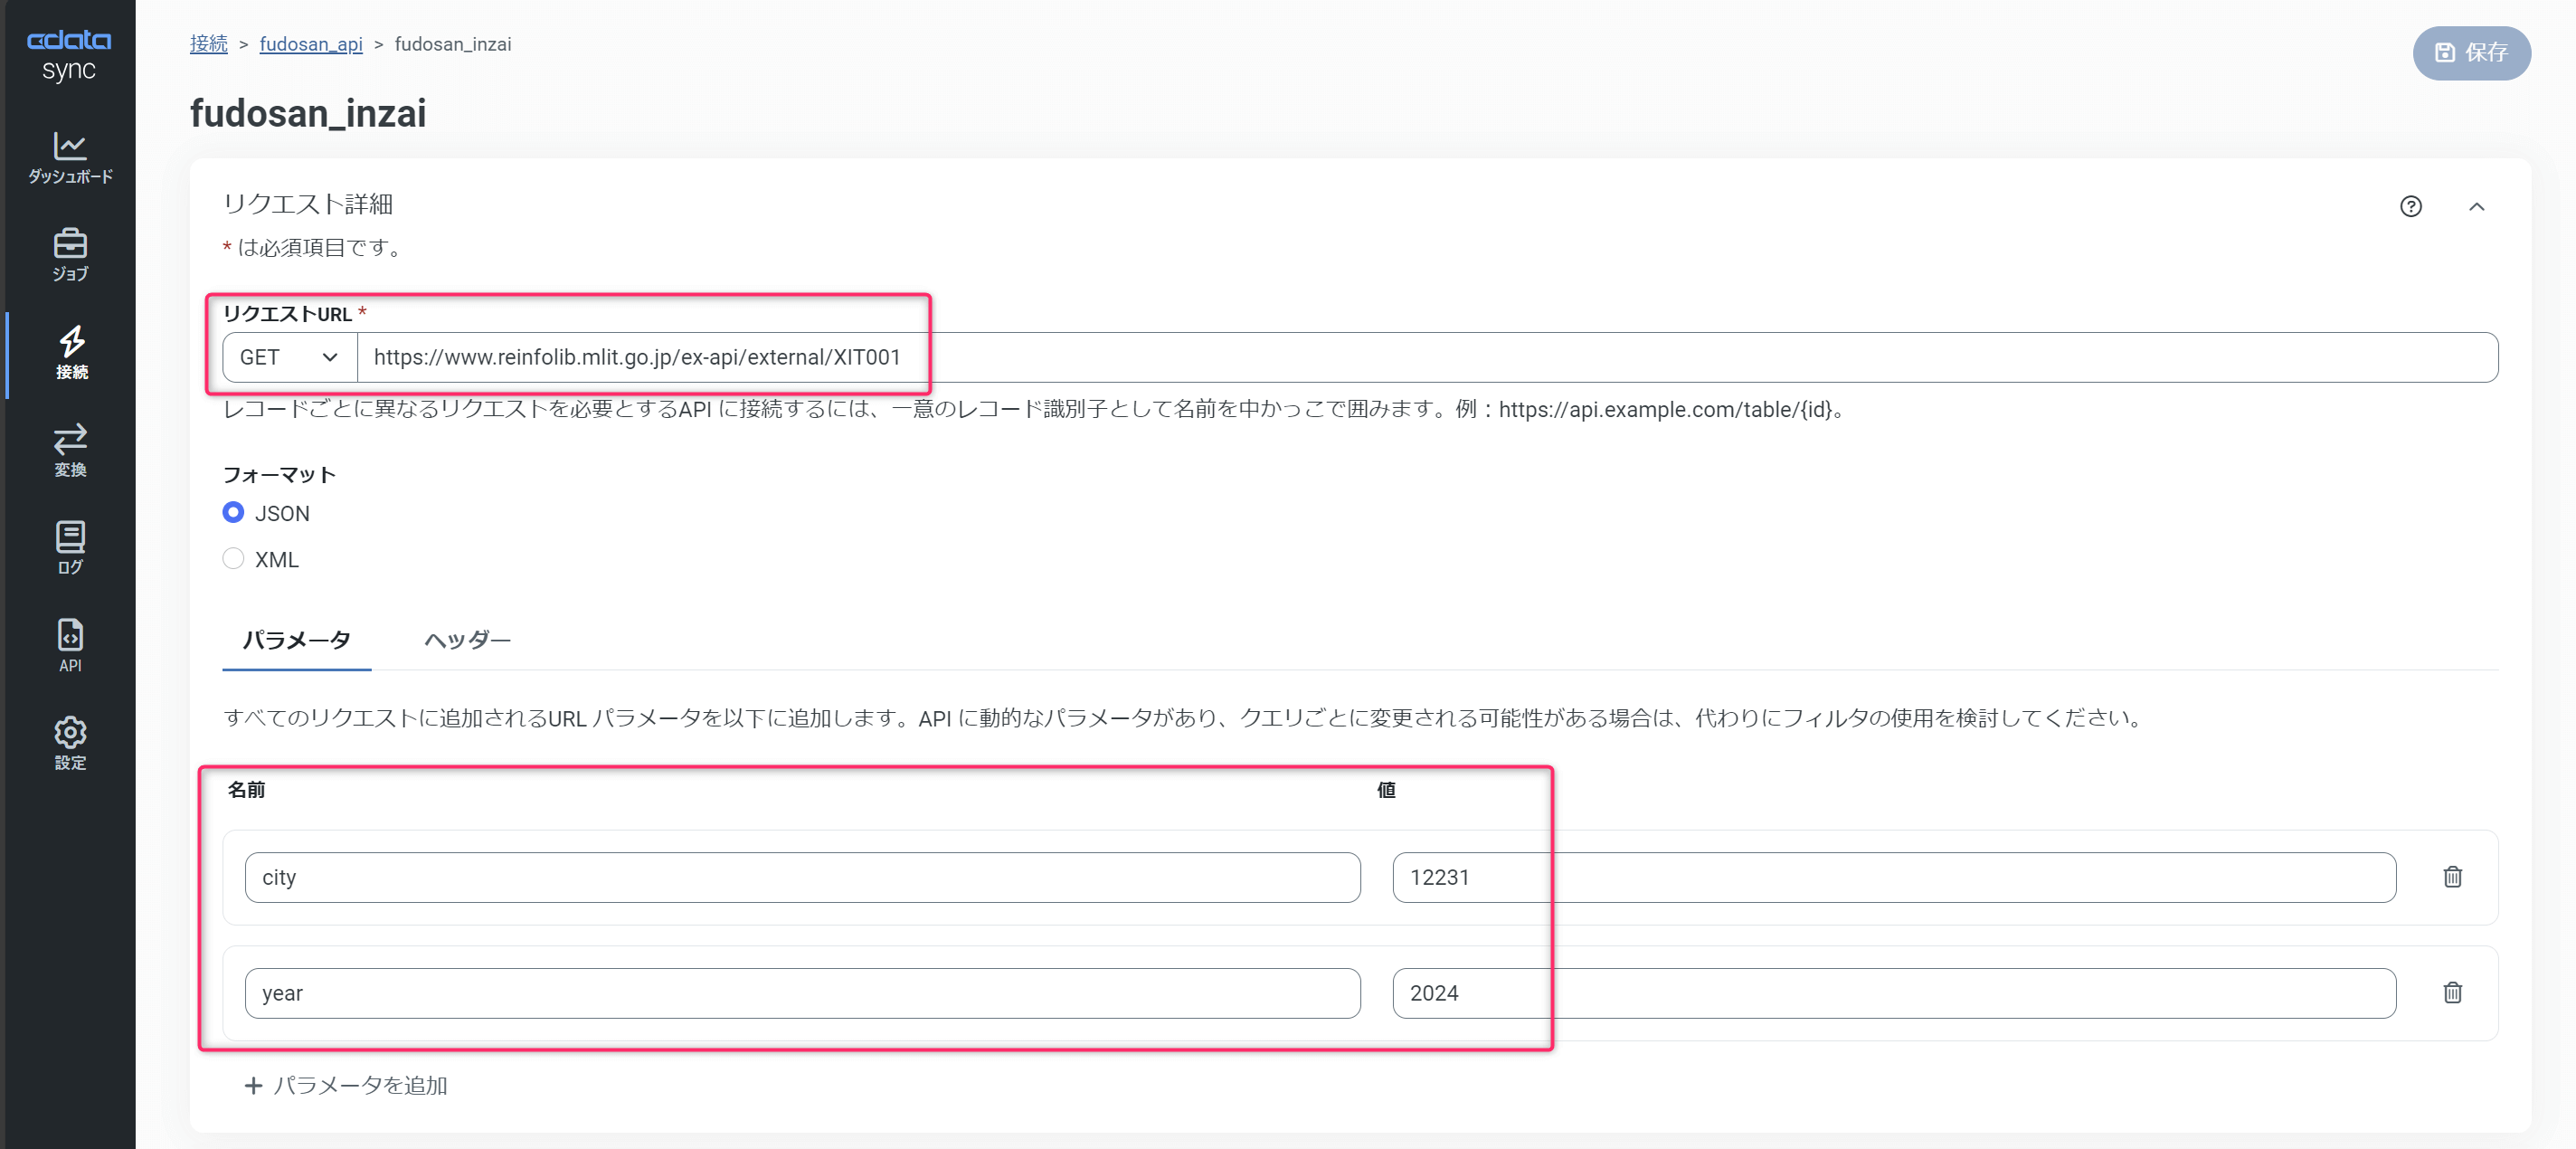Select the JSON format radio button
The width and height of the screenshot is (2576, 1149).
point(233,513)
